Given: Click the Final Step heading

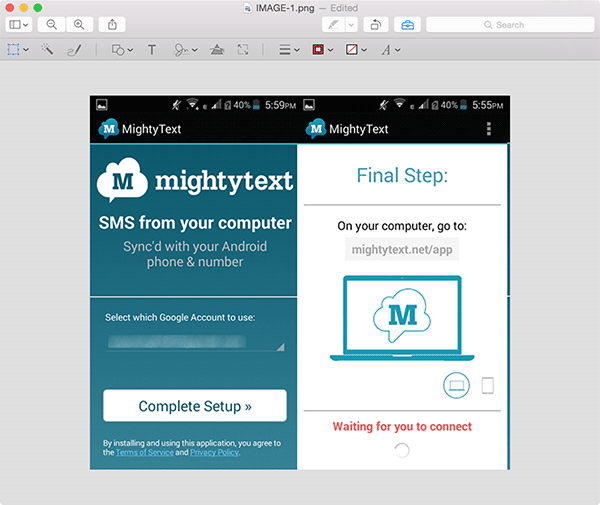Looking at the screenshot, I should (402, 176).
